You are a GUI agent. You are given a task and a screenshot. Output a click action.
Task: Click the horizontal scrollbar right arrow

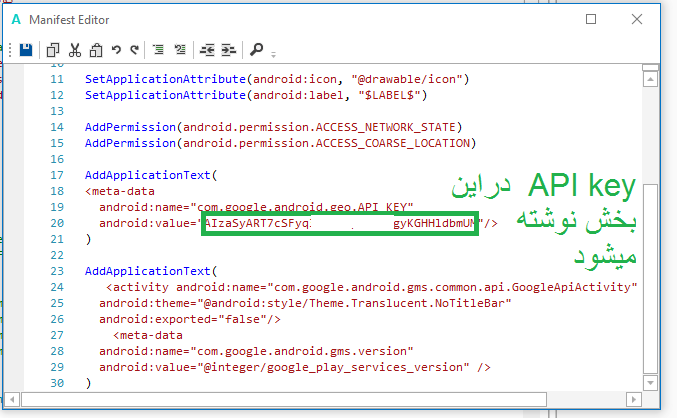(x=634, y=400)
